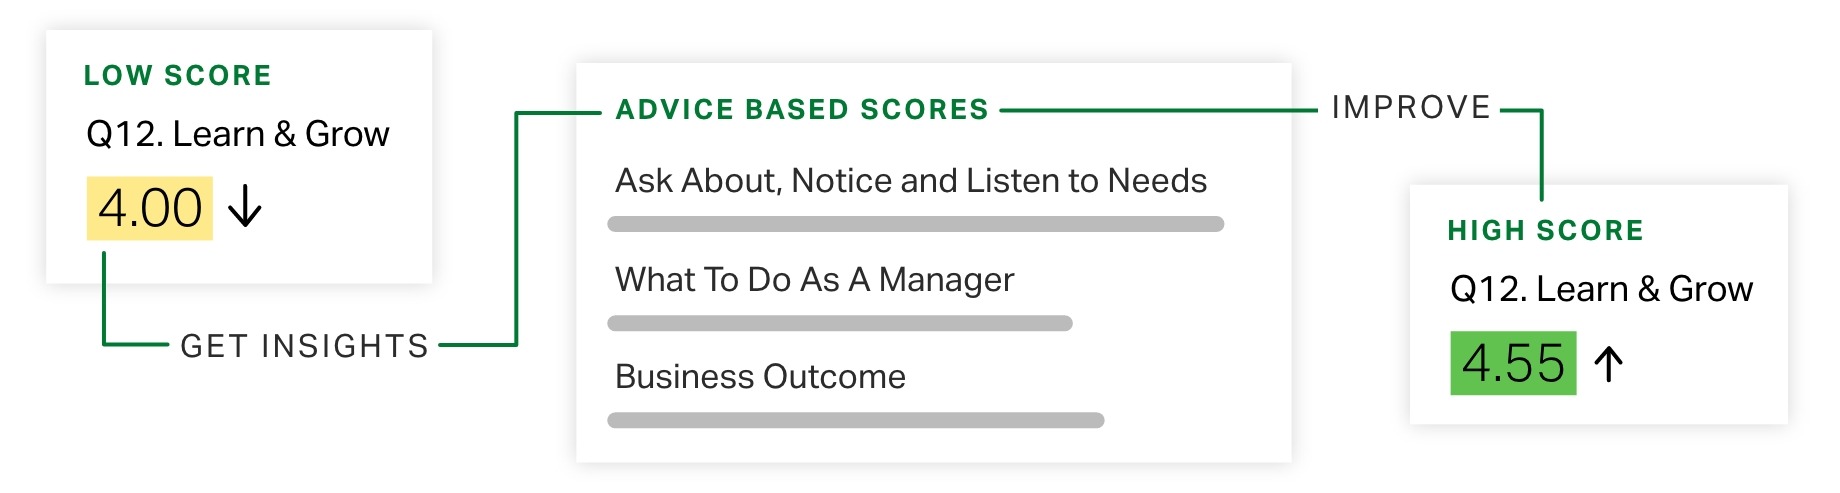Open Q12. Learn & Grow in high score card
Screen dimensions: 1840x493
click(x=1601, y=289)
